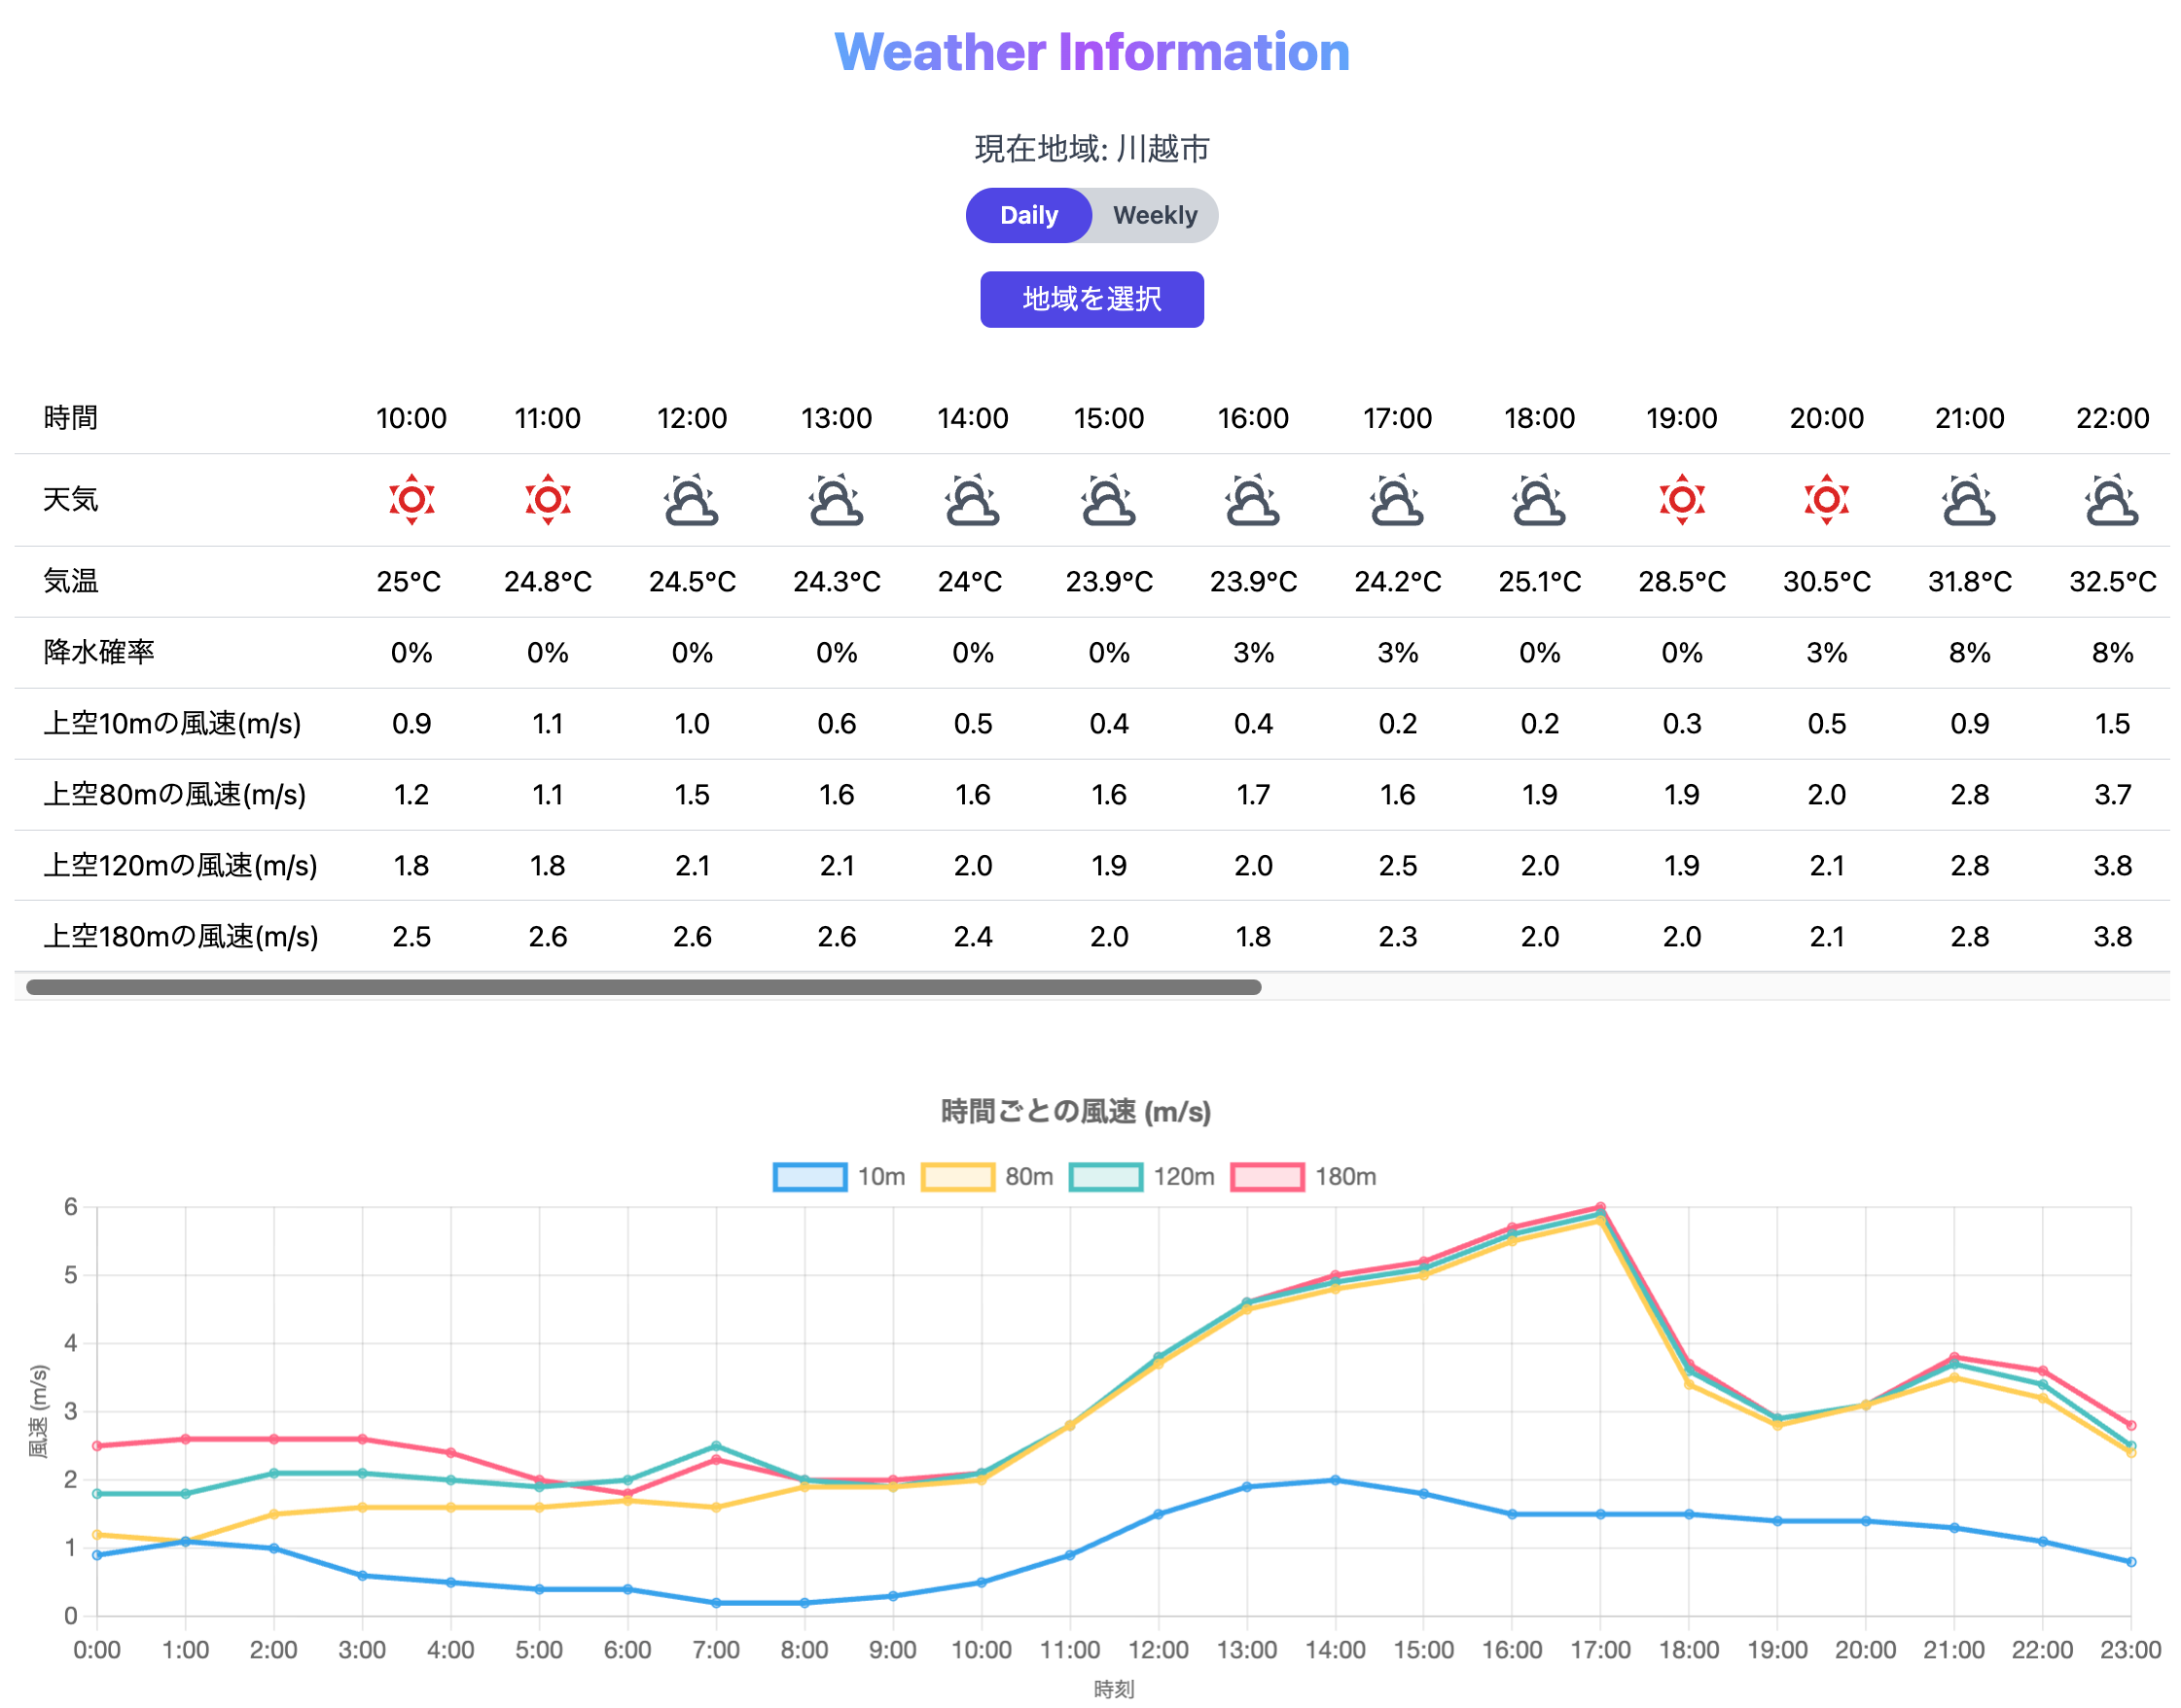
Task: Click the sunny weather icon at 10:00
Action: [411, 499]
